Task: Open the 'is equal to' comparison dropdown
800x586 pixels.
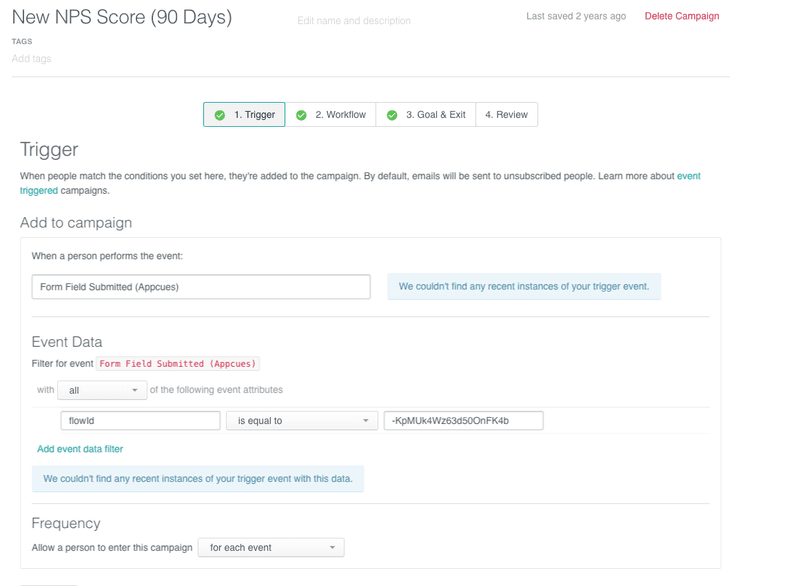Action: click(x=300, y=420)
